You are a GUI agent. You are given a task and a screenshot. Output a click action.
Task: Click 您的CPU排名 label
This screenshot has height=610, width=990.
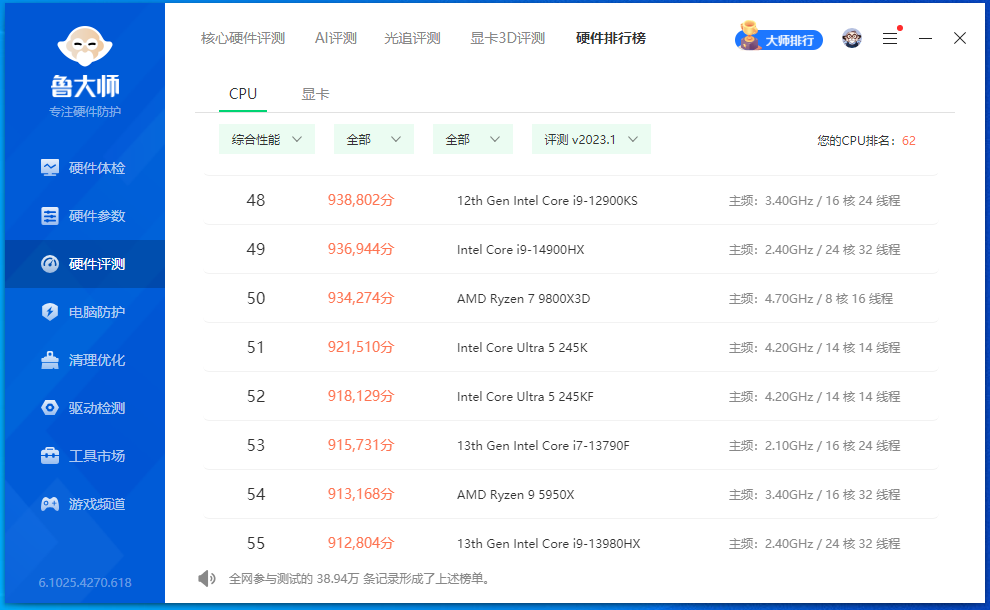(856, 141)
